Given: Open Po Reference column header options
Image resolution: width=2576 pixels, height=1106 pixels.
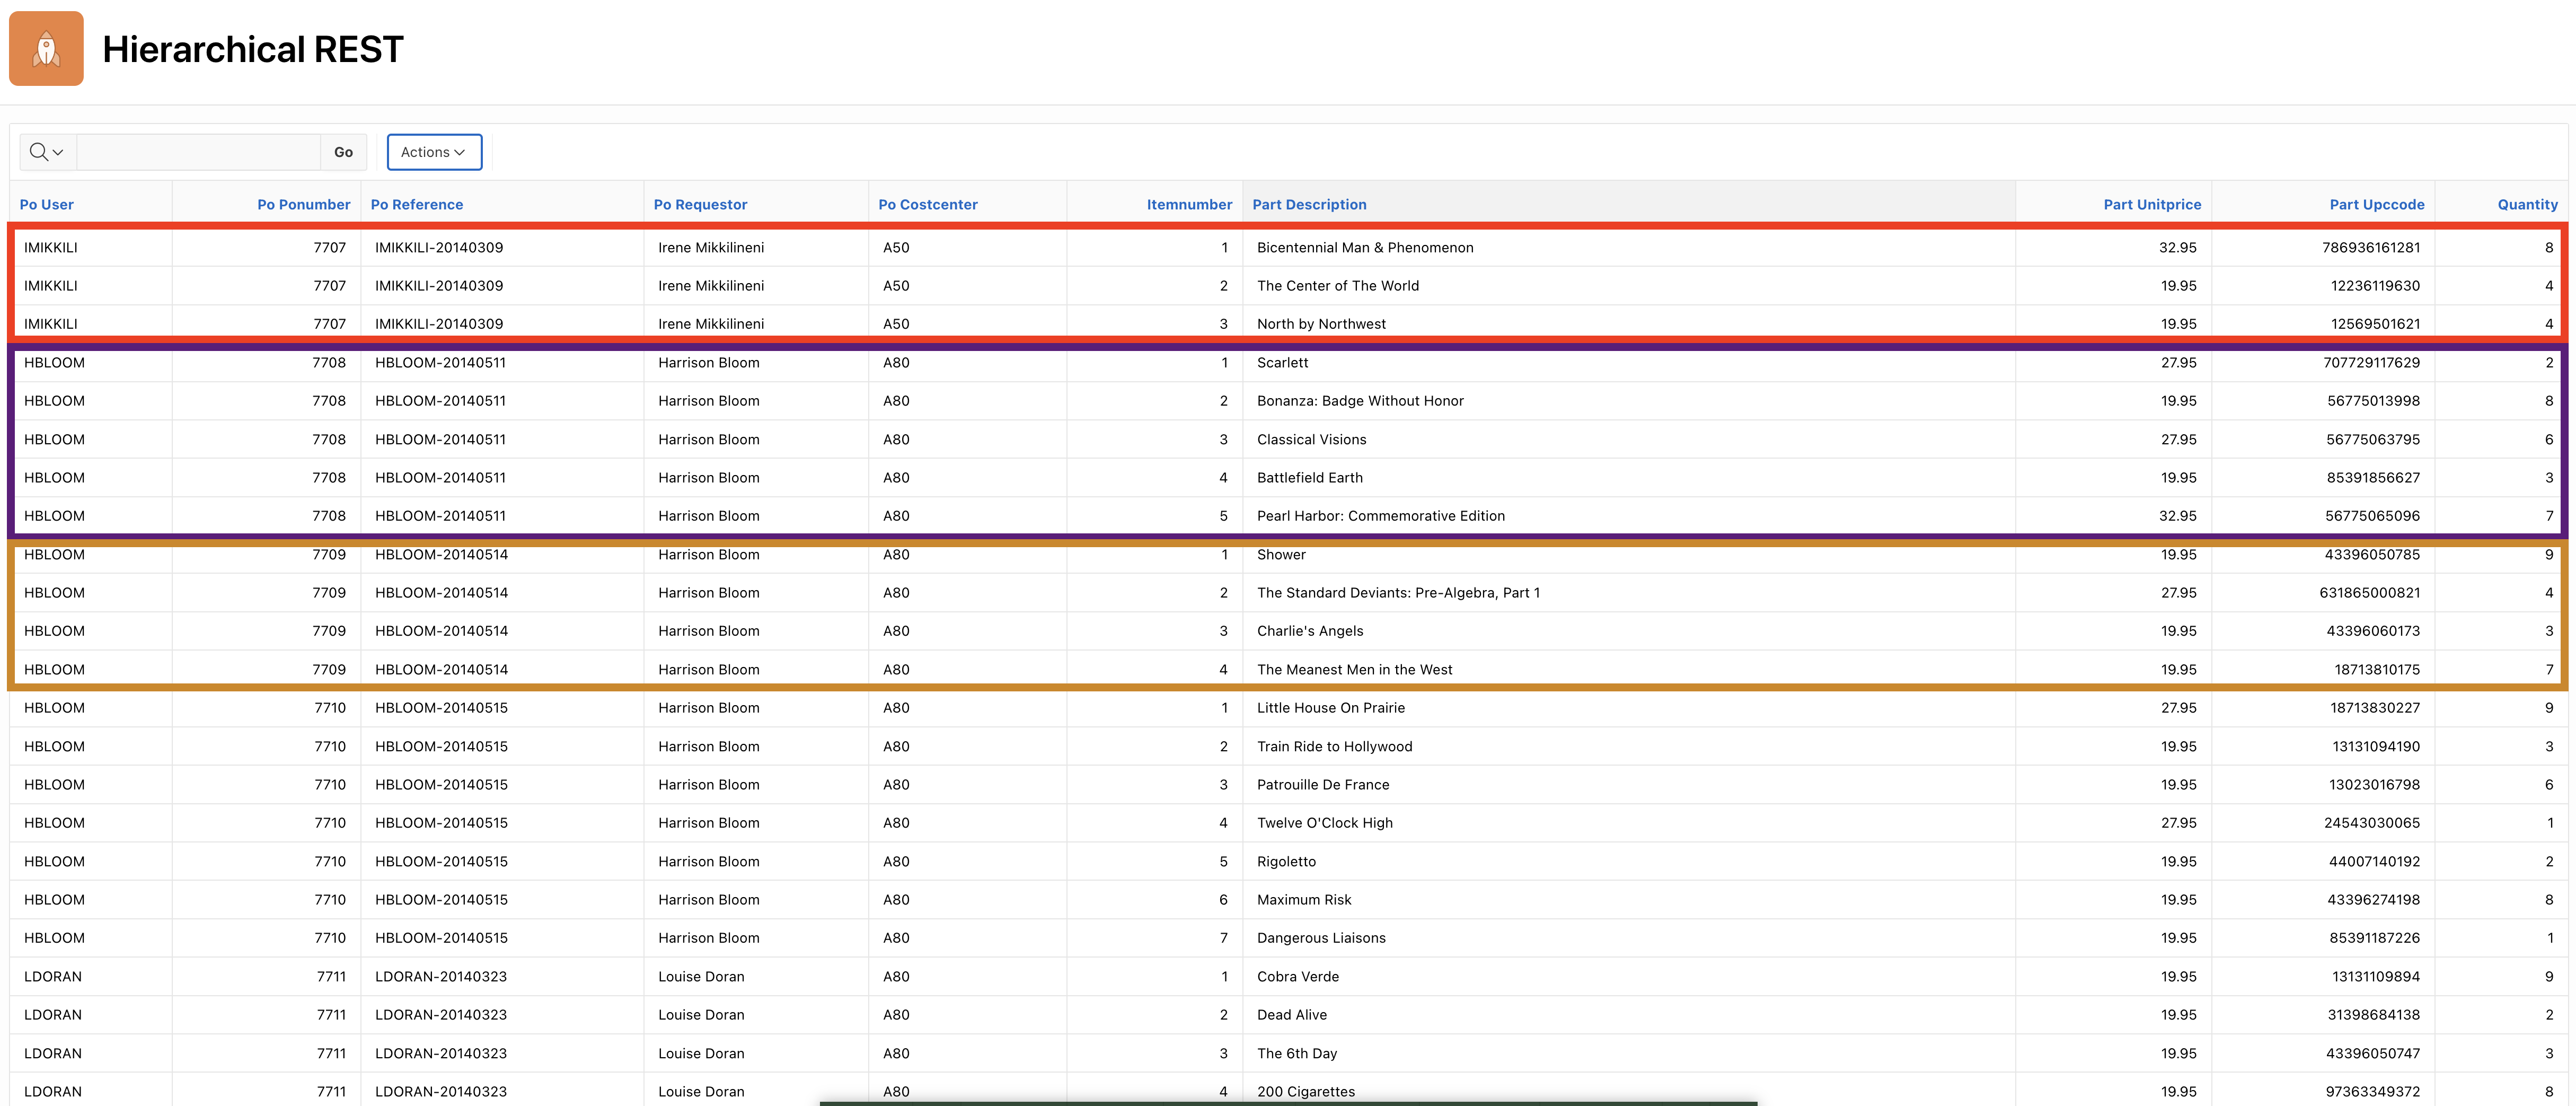Looking at the screenshot, I should (x=416, y=204).
